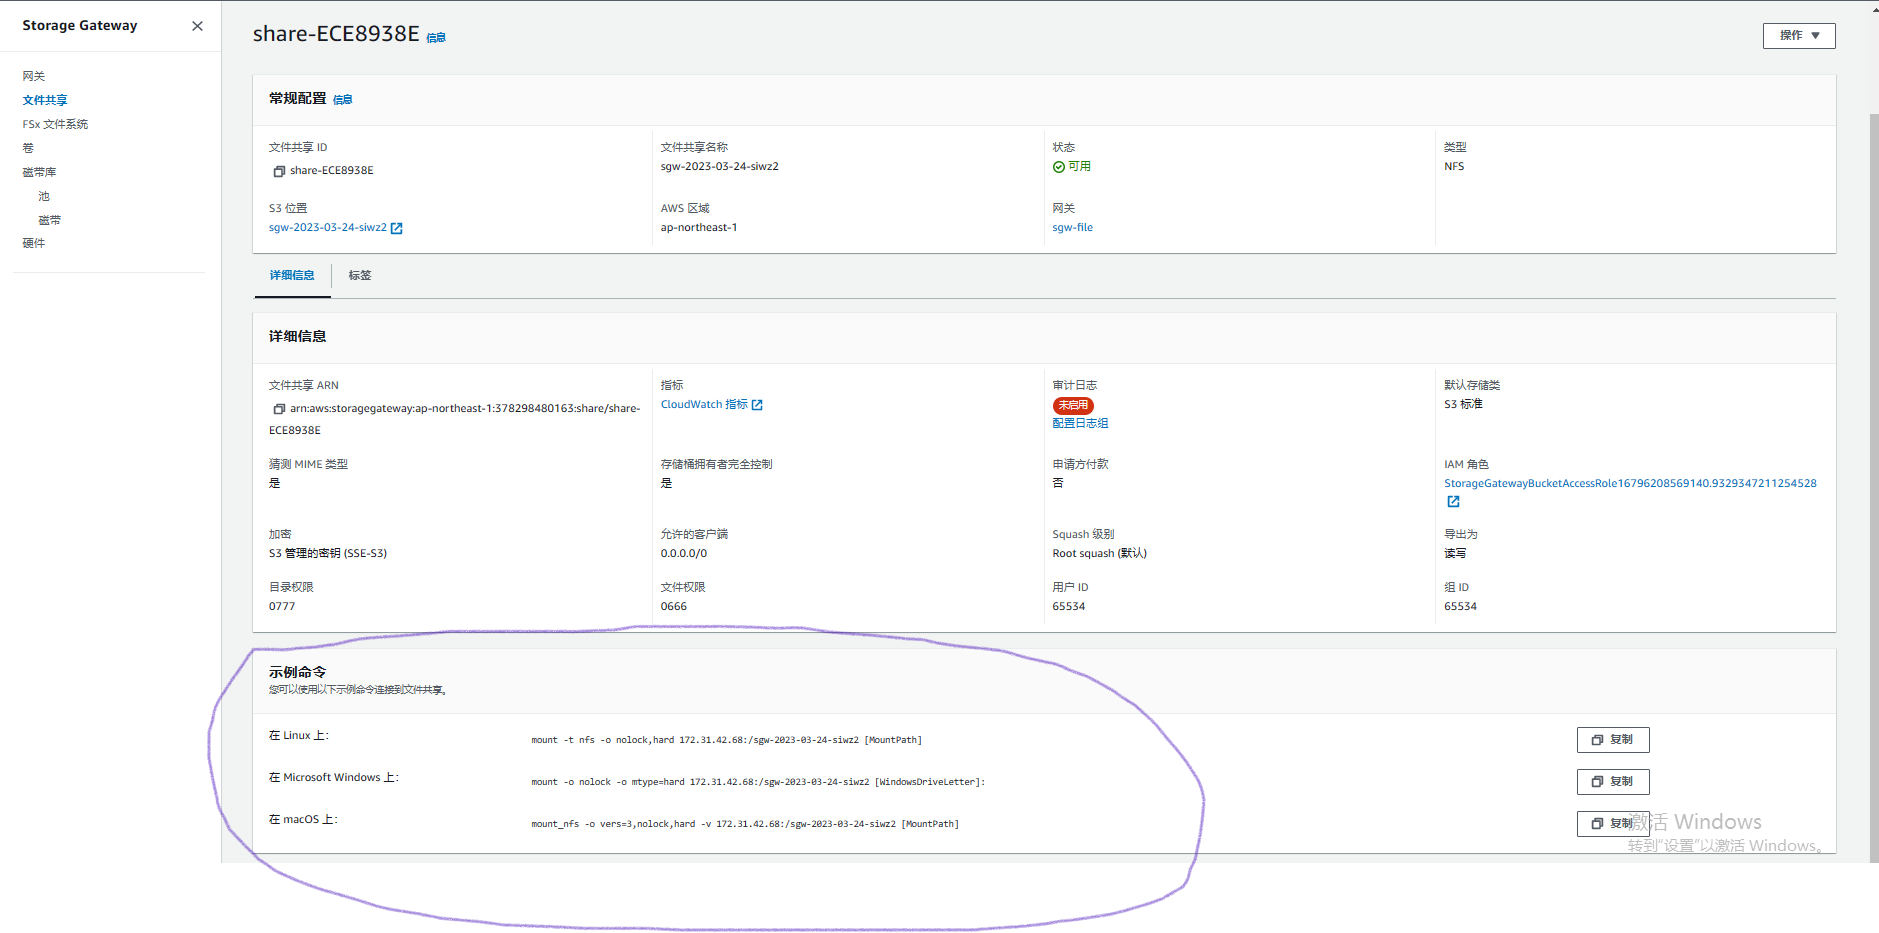Viewport: 1879px width, 933px height.
Task: Click the 未启用 audit log badge
Action: (x=1073, y=406)
